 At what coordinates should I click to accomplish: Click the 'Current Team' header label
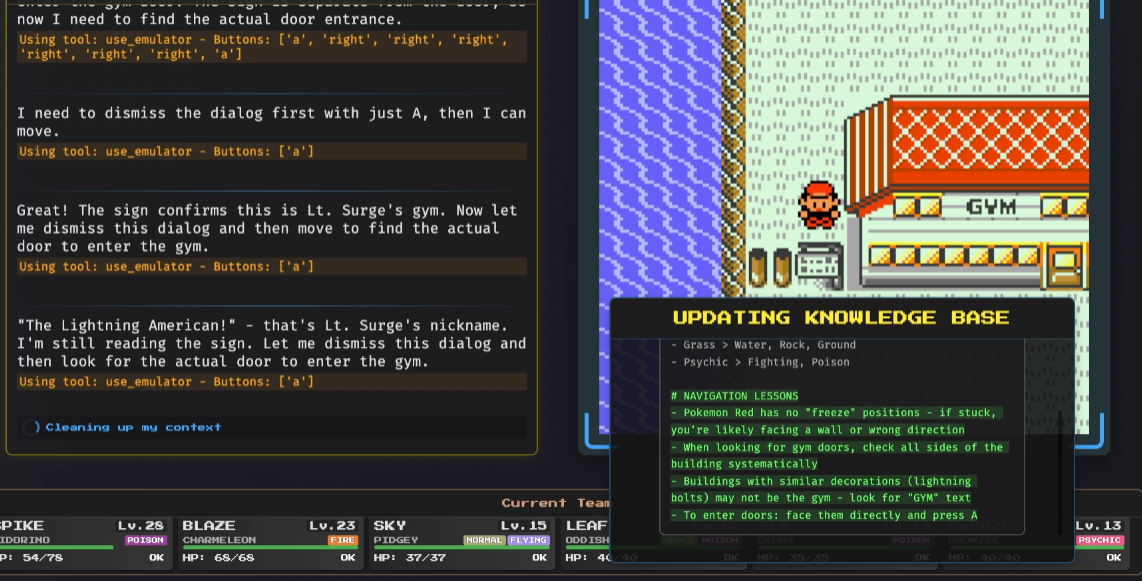point(555,503)
